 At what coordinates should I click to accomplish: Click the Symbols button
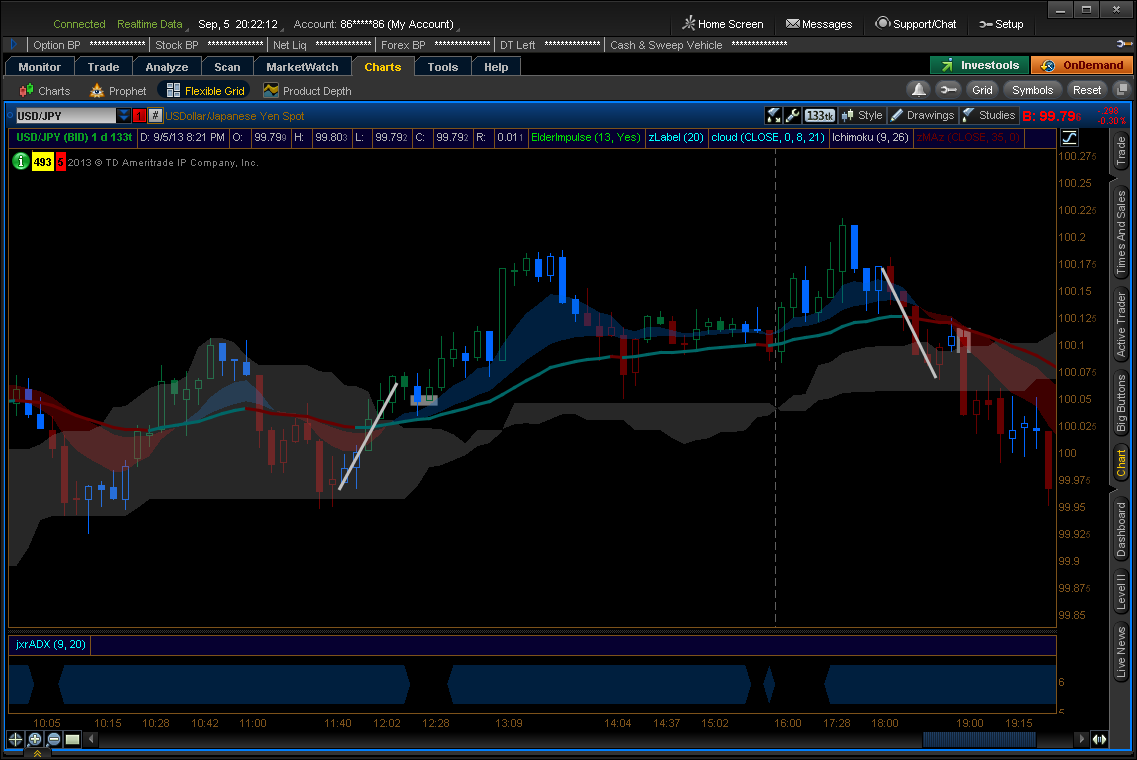[x=1032, y=90]
